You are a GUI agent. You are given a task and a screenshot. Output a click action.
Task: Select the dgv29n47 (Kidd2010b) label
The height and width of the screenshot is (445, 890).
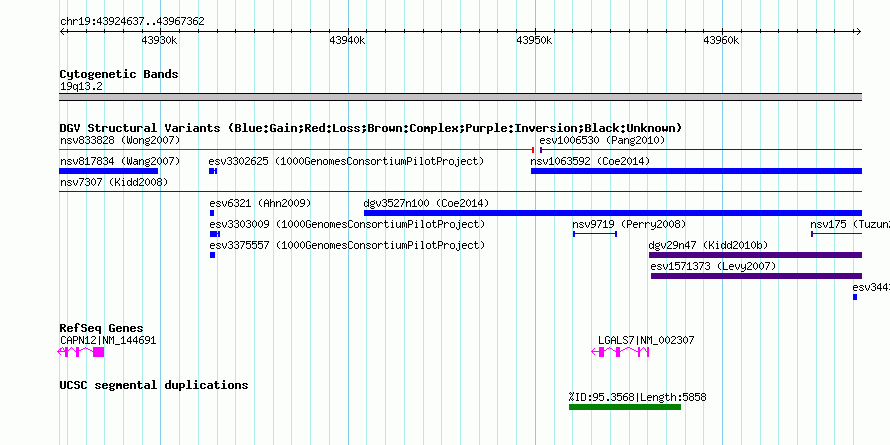(x=708, y=245)
